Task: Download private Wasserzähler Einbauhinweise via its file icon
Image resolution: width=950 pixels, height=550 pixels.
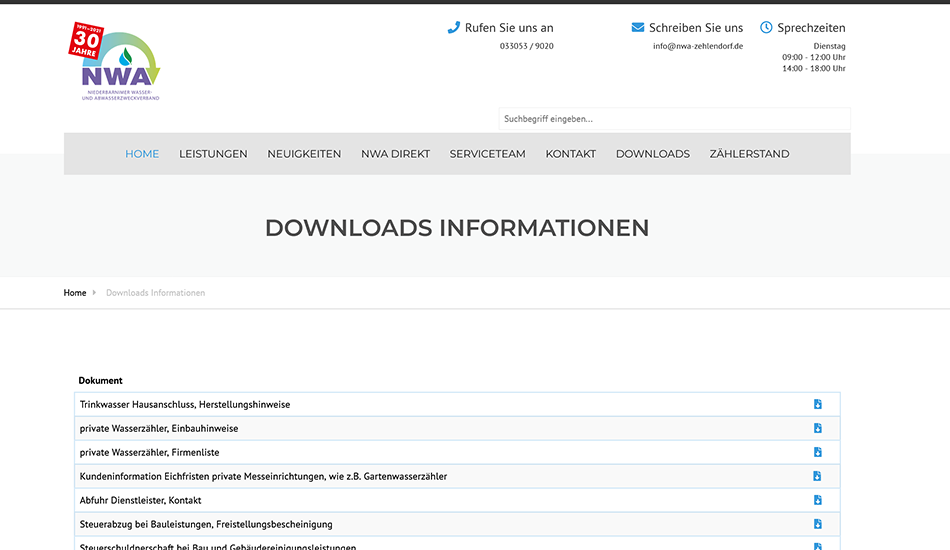Action: click(817, 428)
